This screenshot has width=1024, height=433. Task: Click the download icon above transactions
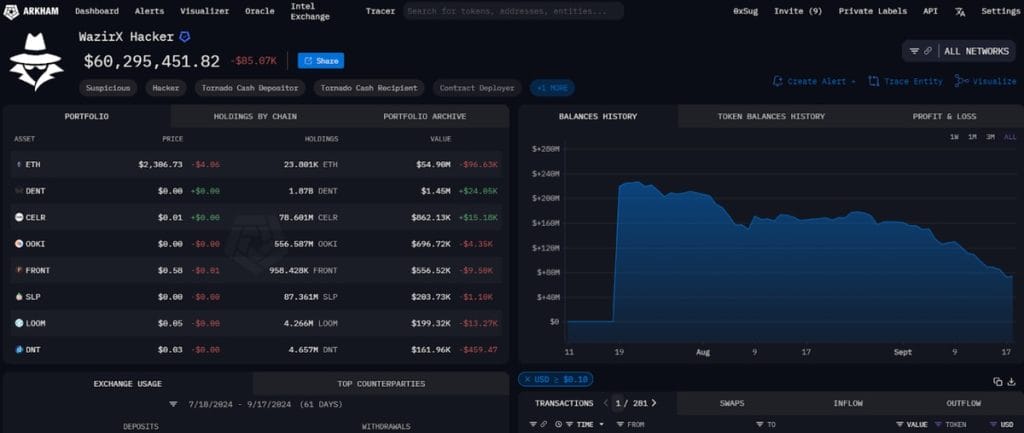coord(1012,381)
